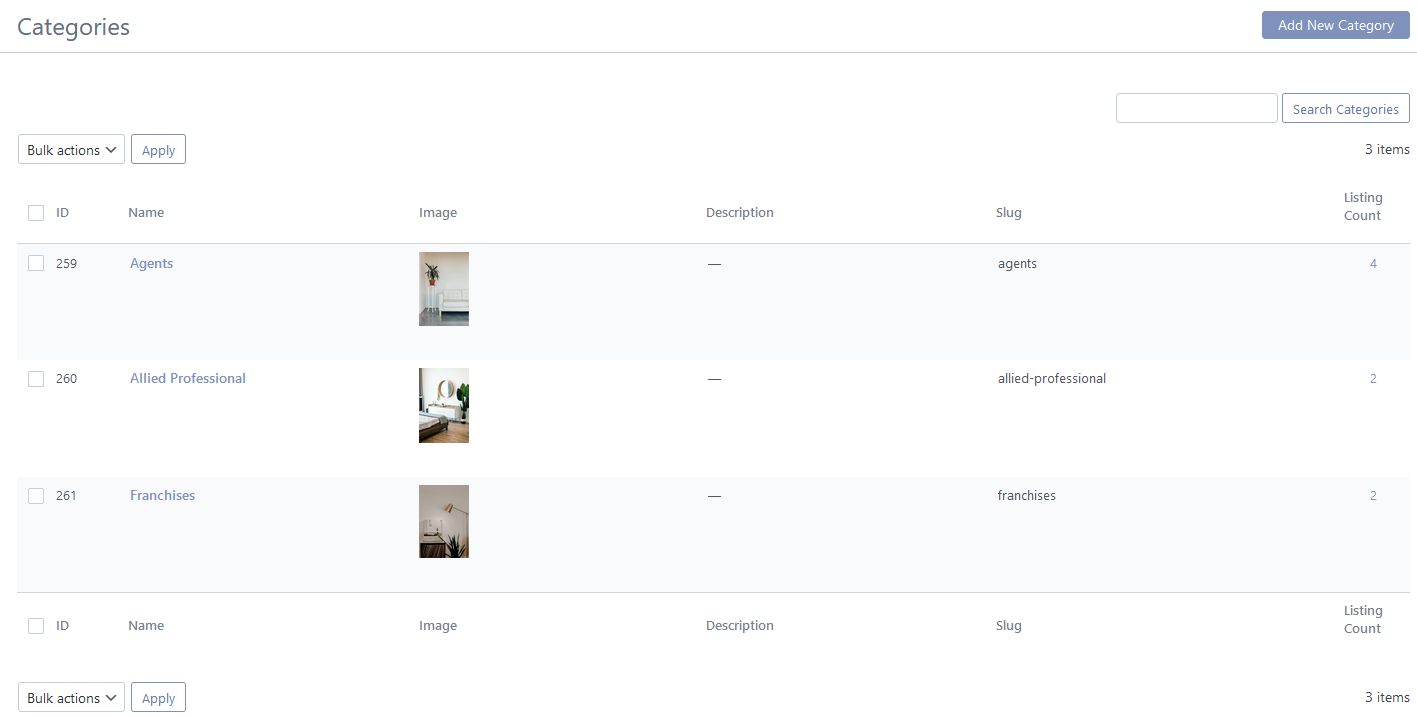Viewport: 1417px width, 717px height.
Task: Click the Listing Count label in footer
Action: coord(1362,619)
